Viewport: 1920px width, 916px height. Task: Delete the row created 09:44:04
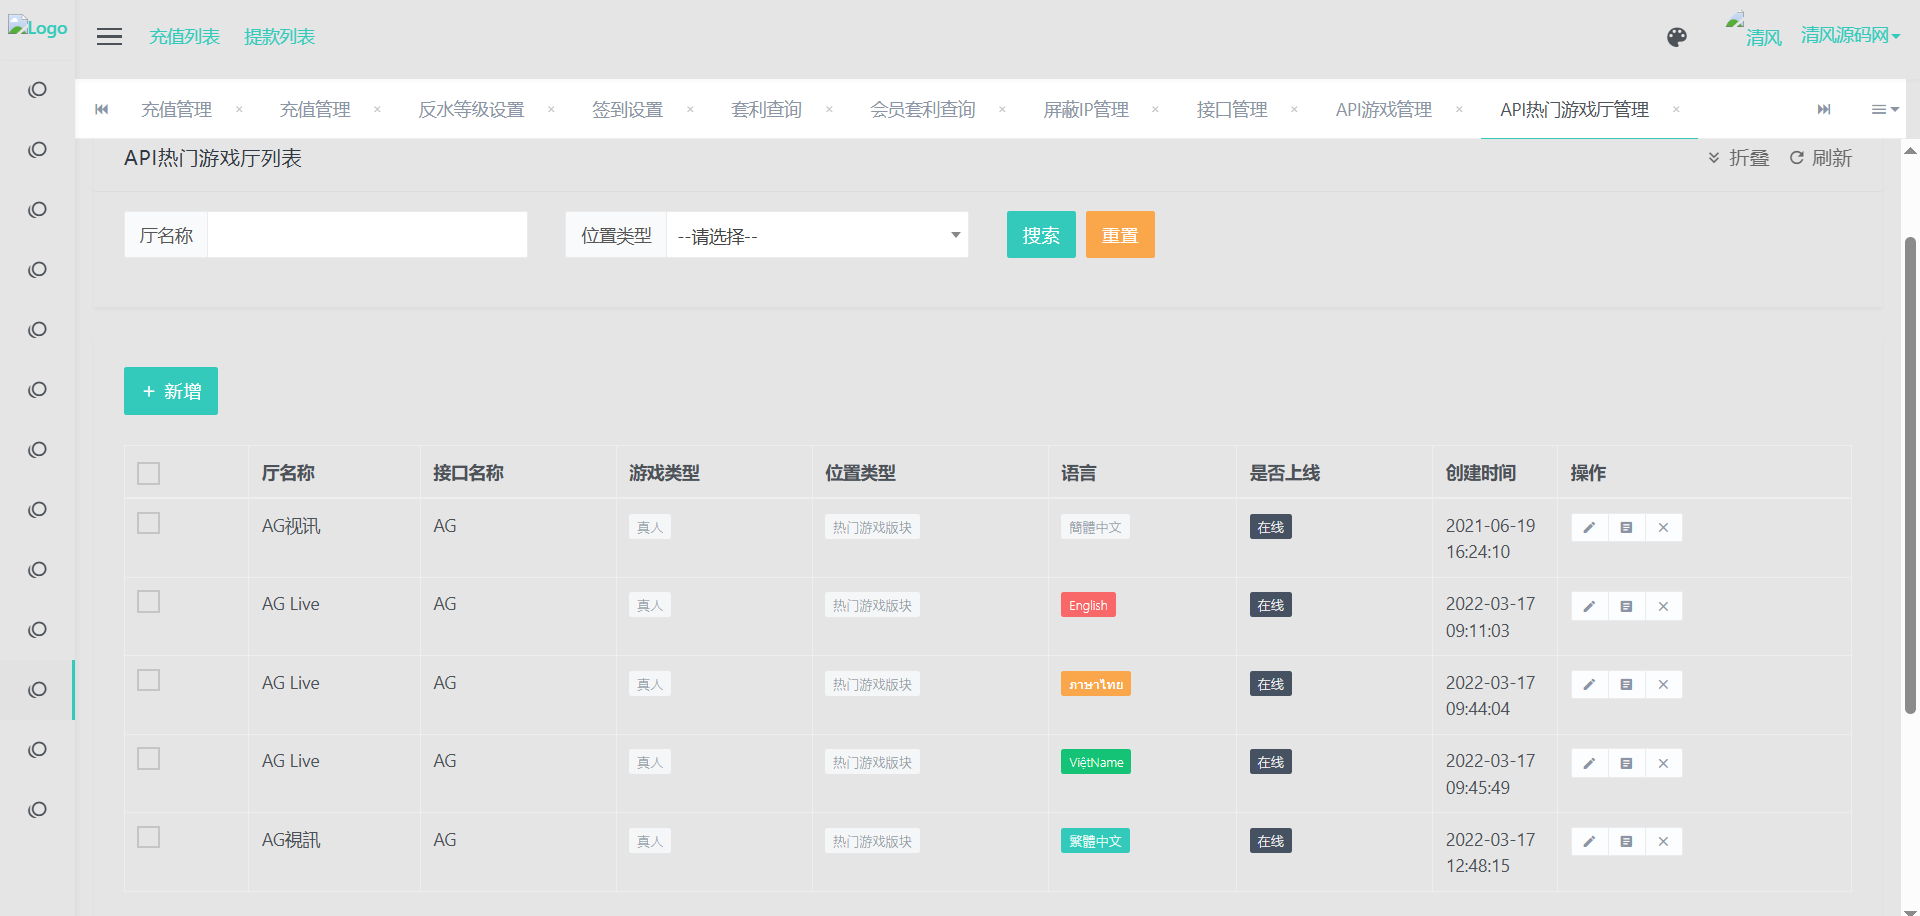(x=1663, y=684)
